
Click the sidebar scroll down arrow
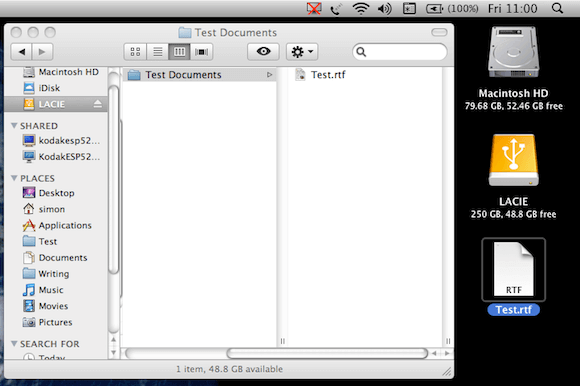(x=114, y=353)
